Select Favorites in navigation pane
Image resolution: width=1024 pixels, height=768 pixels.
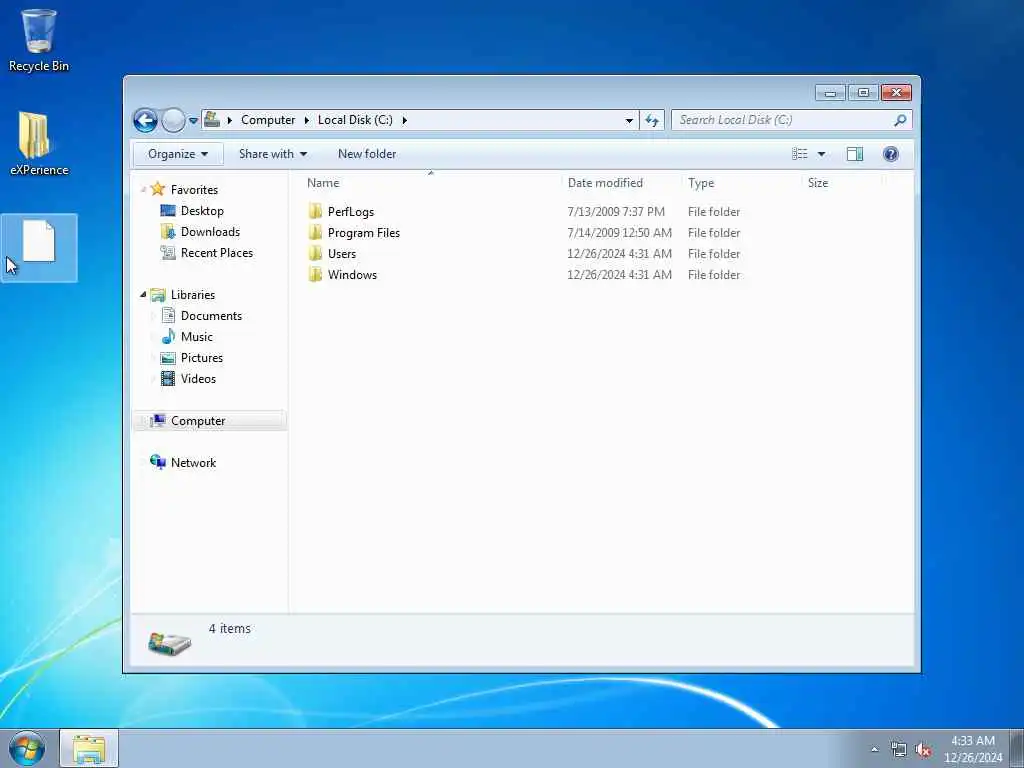click(194, 189)
